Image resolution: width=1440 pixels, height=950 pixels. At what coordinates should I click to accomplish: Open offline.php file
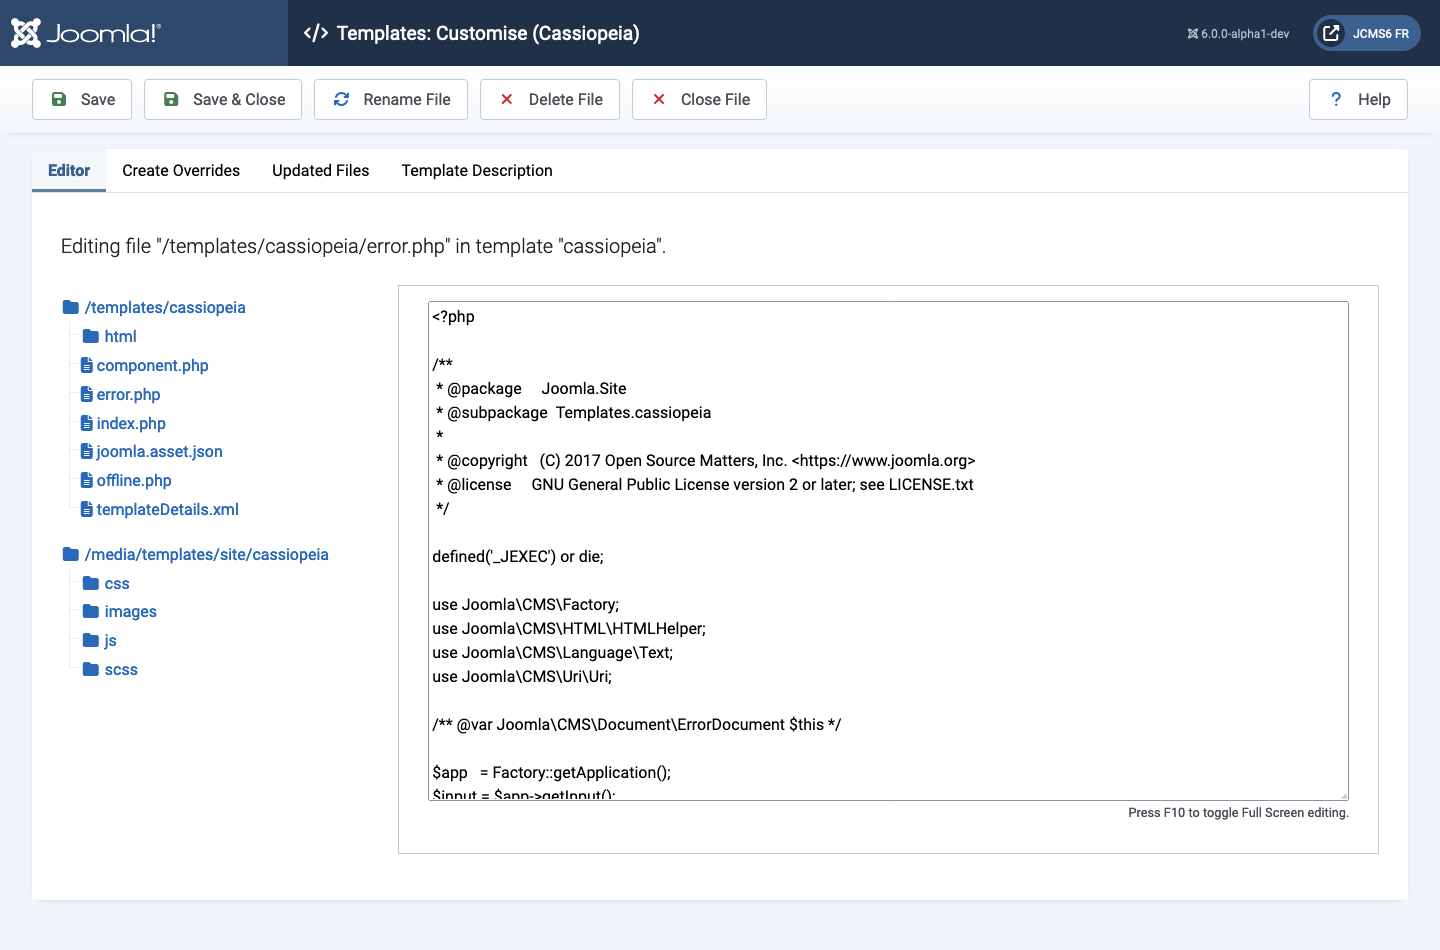[x=126, y=480]
